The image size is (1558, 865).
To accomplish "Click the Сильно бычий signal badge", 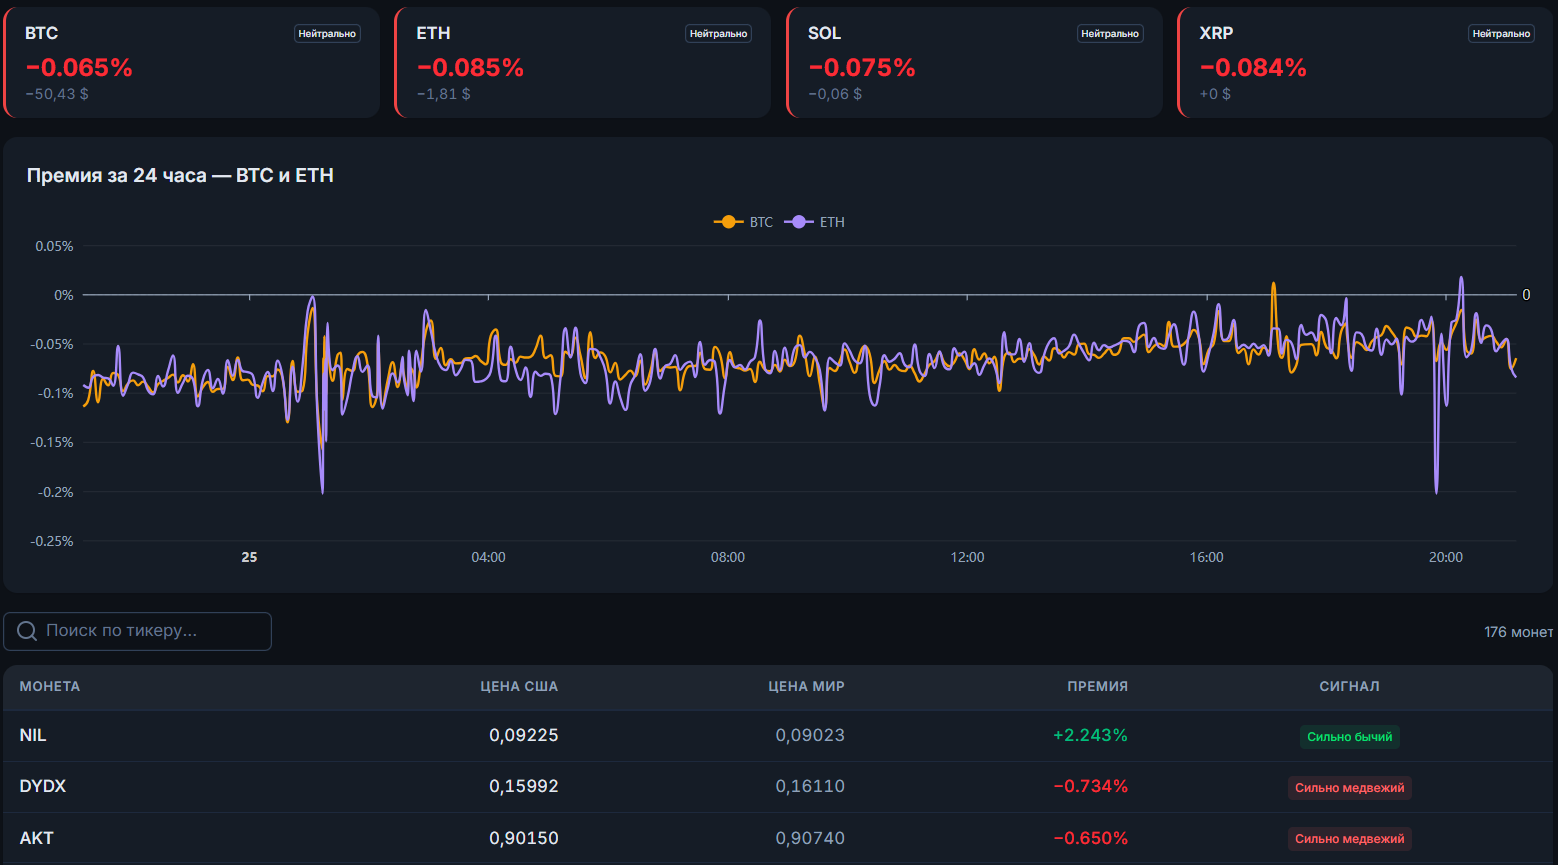I will coord(1349,737).
